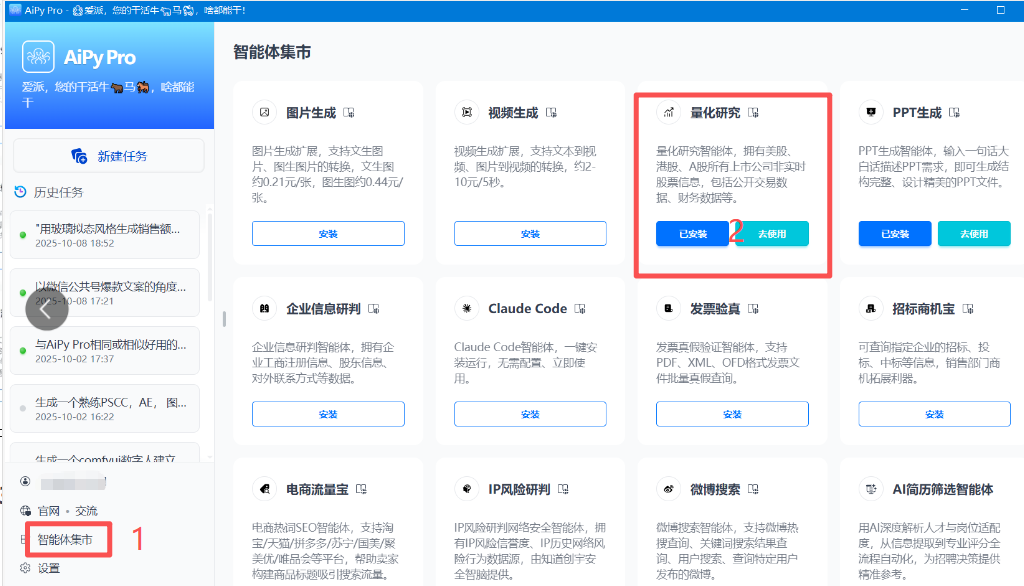
Task: Open details icon next to PPT生成
Action: pyautogui.click(x=955, y=113)
